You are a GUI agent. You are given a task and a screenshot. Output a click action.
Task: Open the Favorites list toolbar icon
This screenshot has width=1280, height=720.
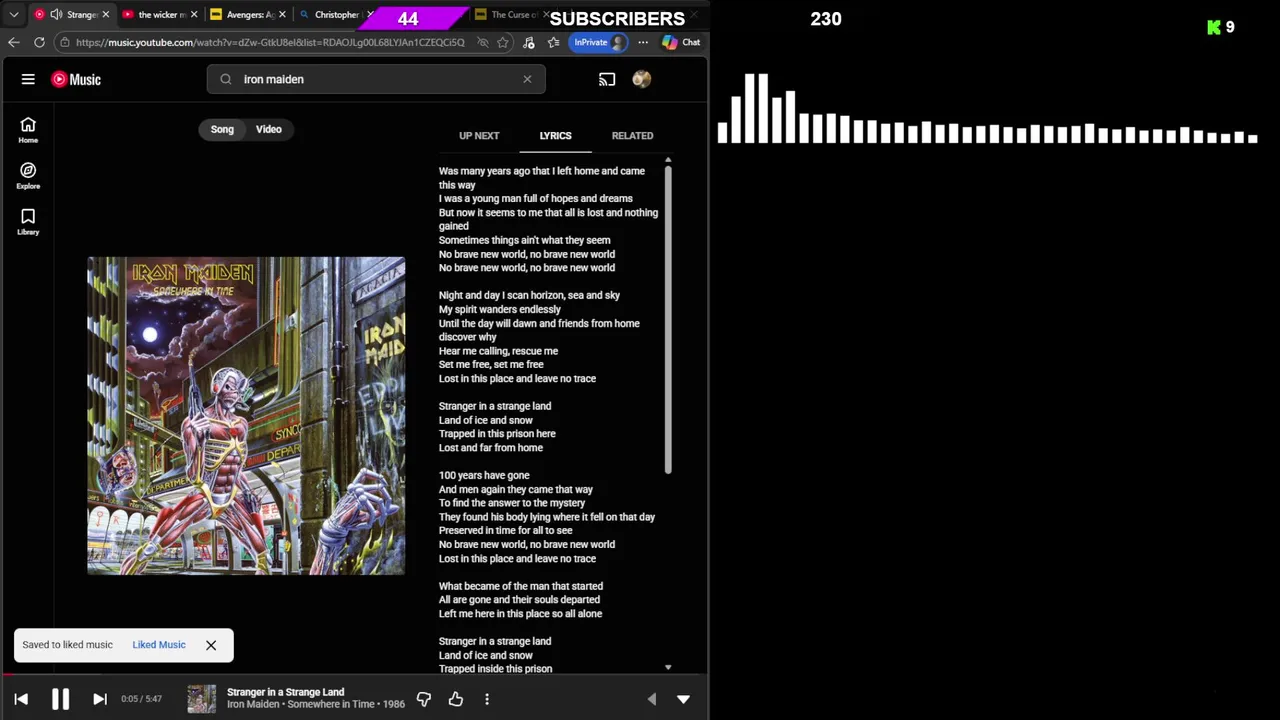pyautogui.click(x=553, y=42)
